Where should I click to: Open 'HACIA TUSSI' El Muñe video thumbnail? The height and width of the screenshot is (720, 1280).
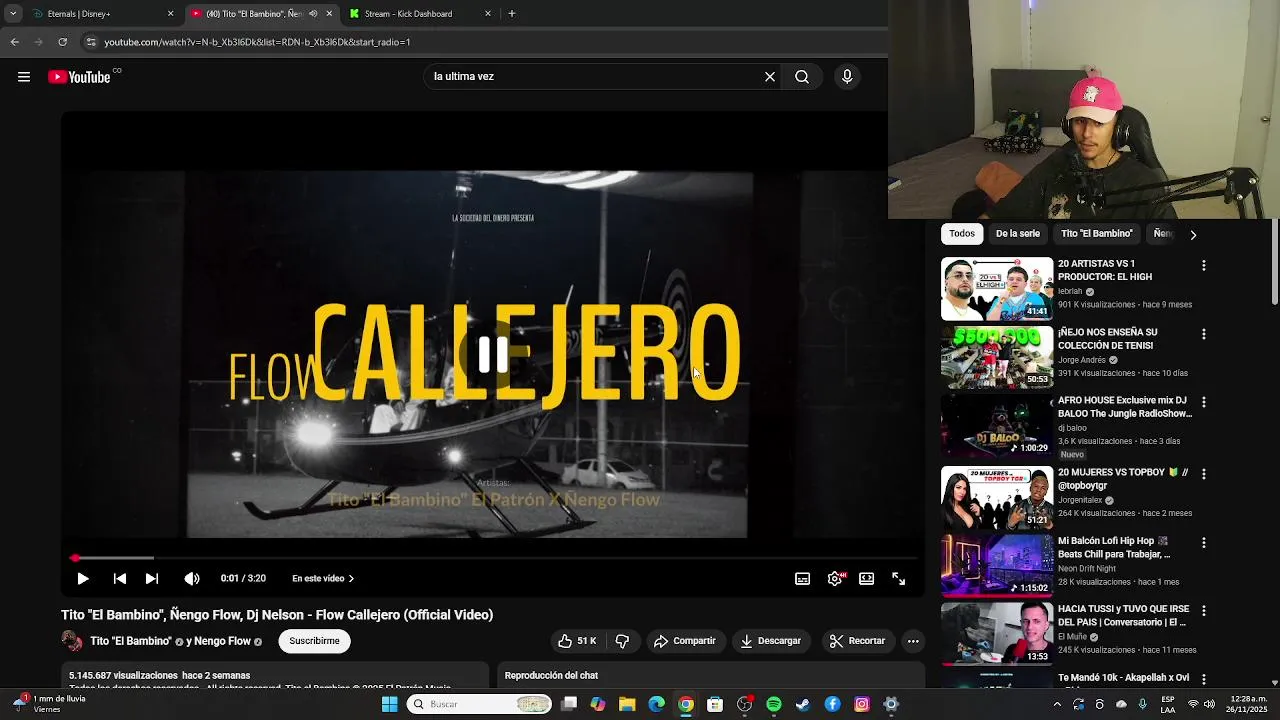tap(997, 633)
